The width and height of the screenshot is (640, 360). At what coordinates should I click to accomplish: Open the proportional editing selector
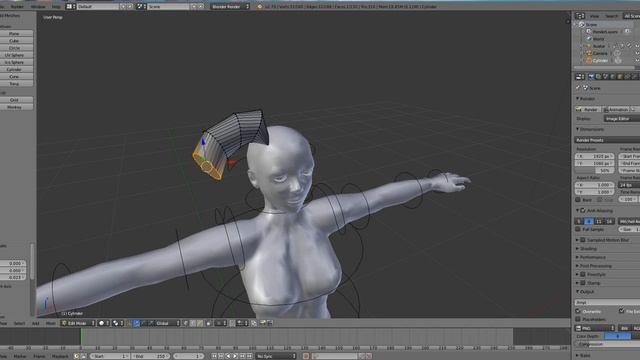pyautogui.click(x=220, y=323)
